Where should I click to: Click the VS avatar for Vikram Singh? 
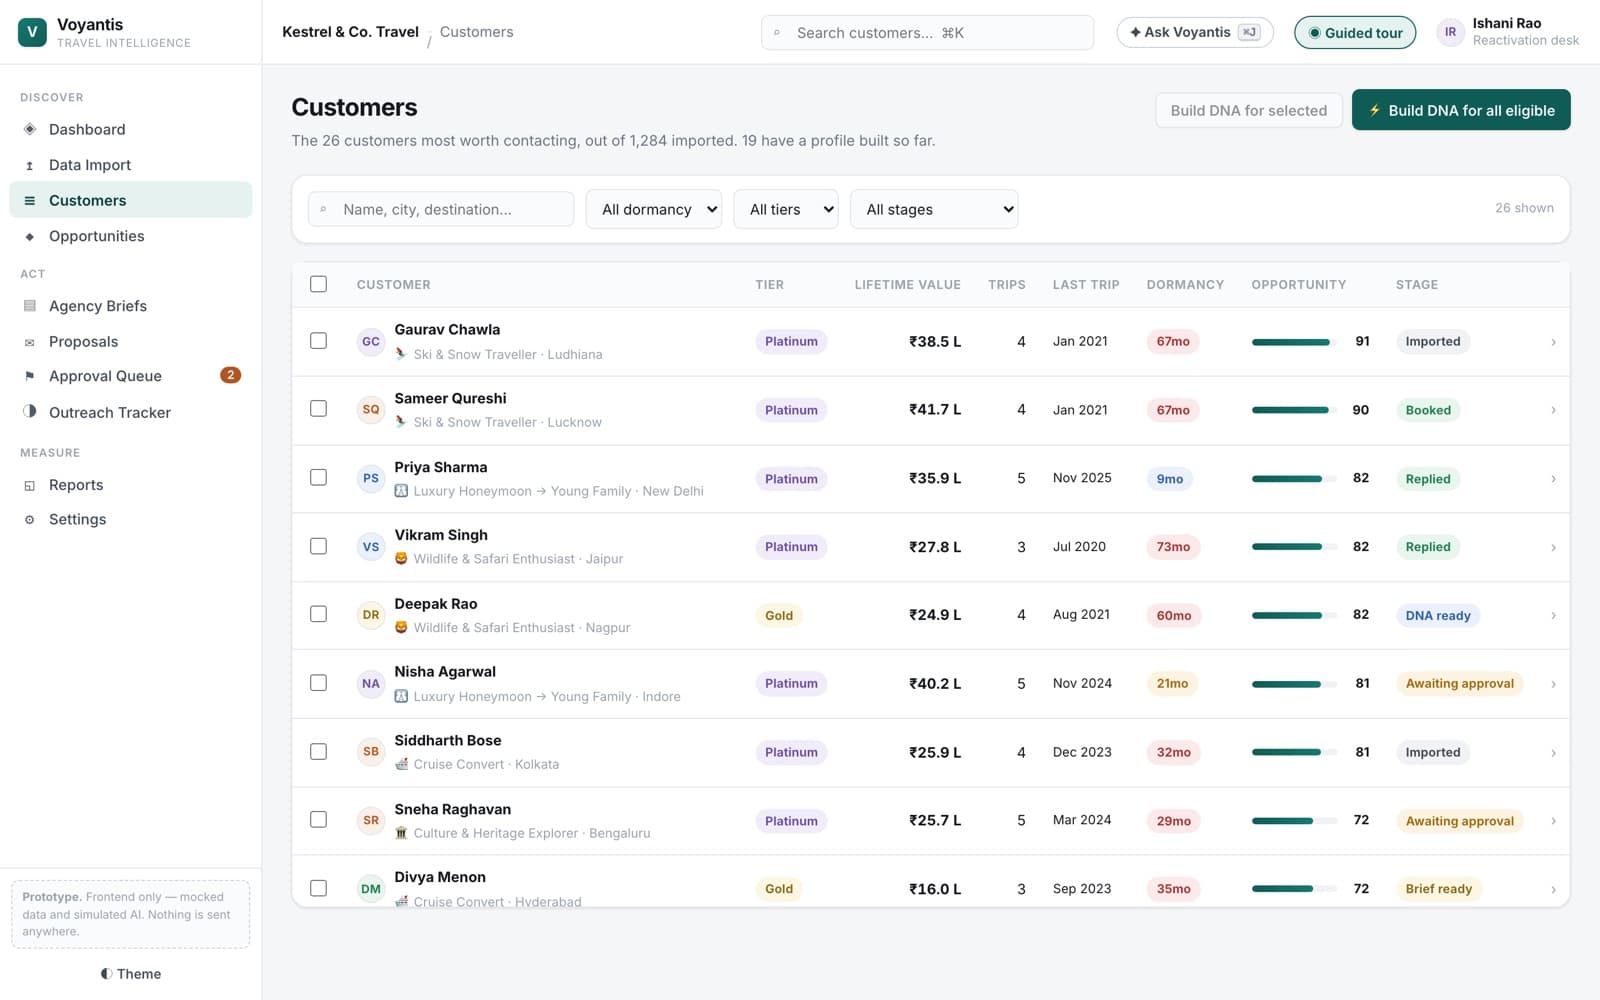coord(371,546)
